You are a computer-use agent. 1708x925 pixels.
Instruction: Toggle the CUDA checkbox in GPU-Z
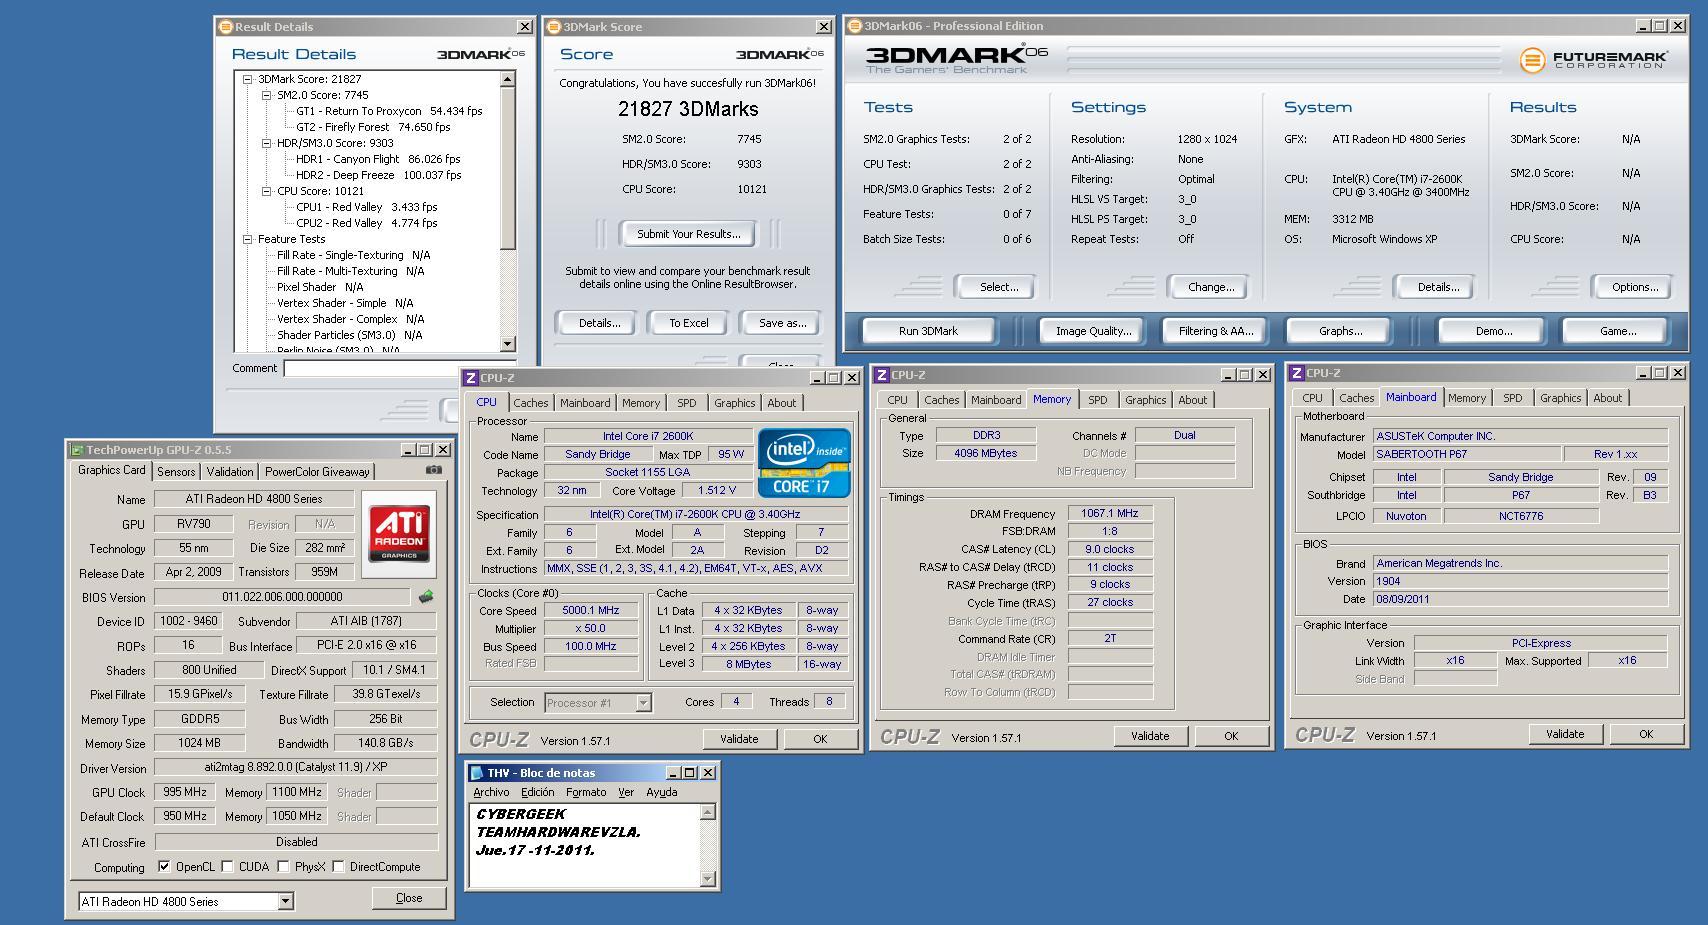pyautogui.click(x=227, y=867)
